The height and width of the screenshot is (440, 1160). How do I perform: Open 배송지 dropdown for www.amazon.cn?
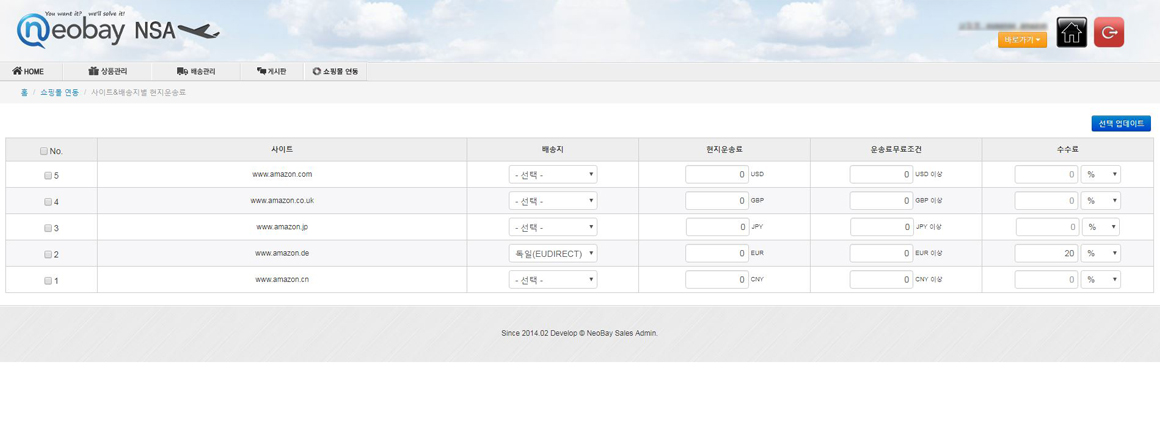(x=553, y=280)
